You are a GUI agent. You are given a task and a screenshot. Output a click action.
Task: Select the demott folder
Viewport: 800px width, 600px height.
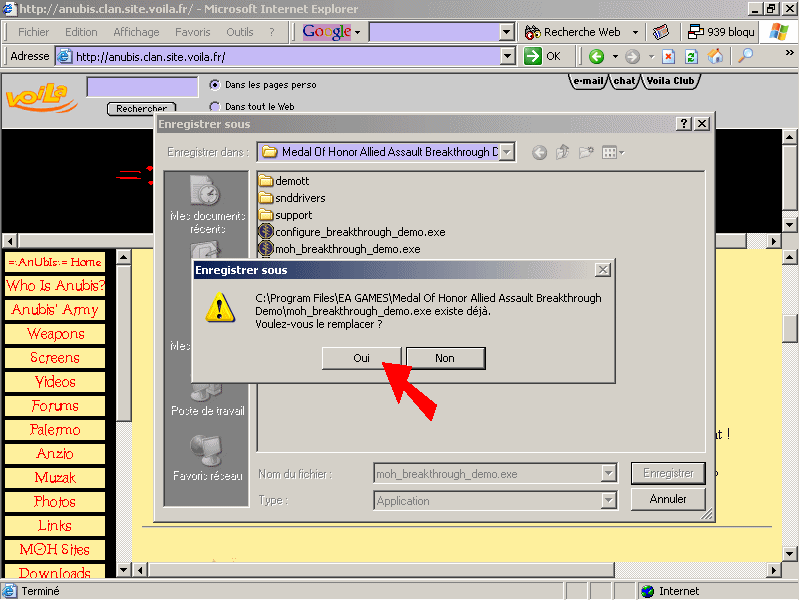coord(284,181)
